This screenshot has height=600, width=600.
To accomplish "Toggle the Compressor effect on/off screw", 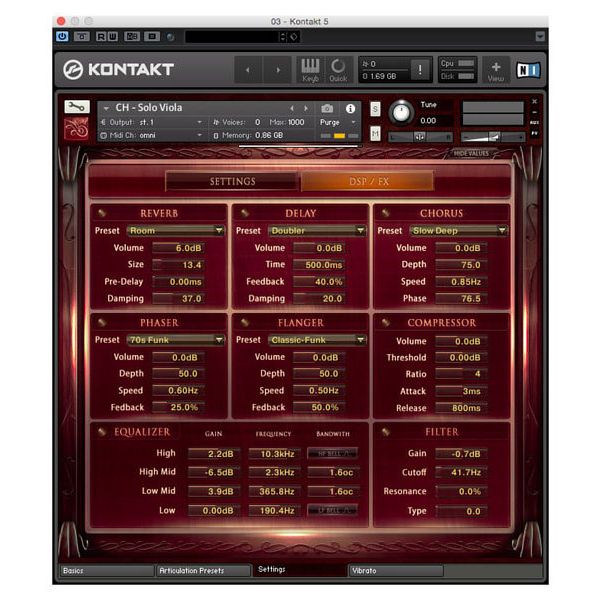I will [x=386, y=322].
